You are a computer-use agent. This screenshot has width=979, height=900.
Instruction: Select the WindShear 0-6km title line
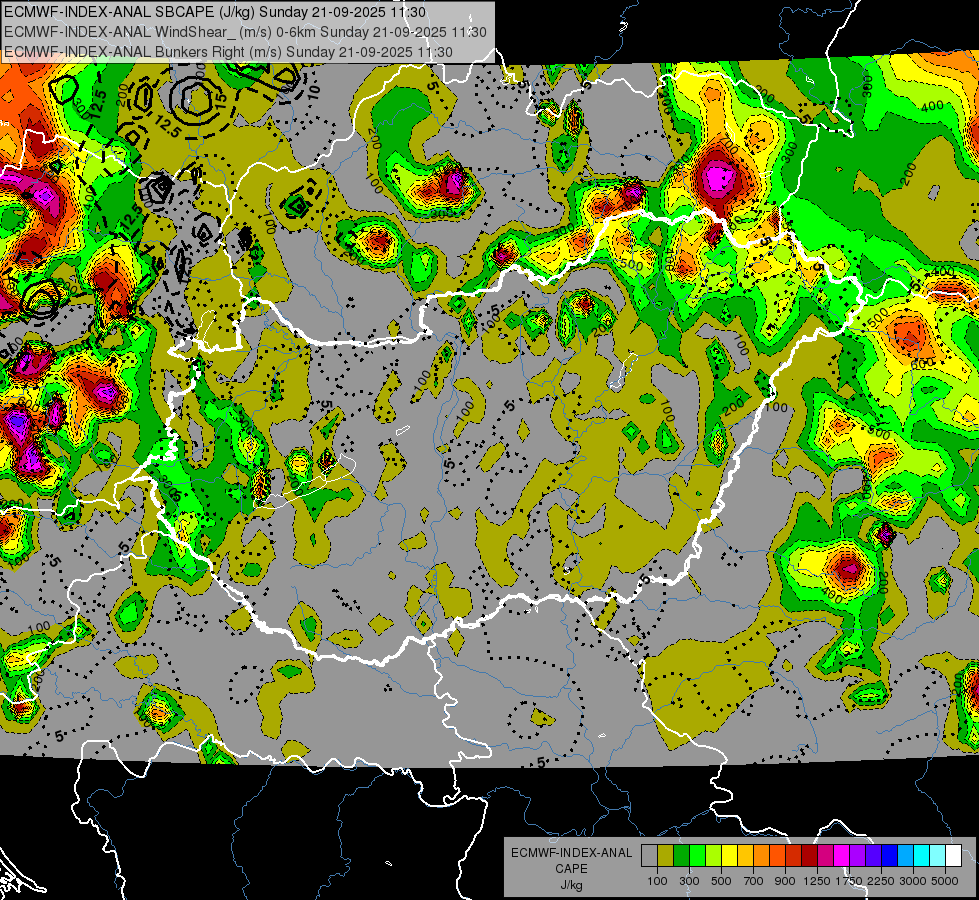pos(245,32)
